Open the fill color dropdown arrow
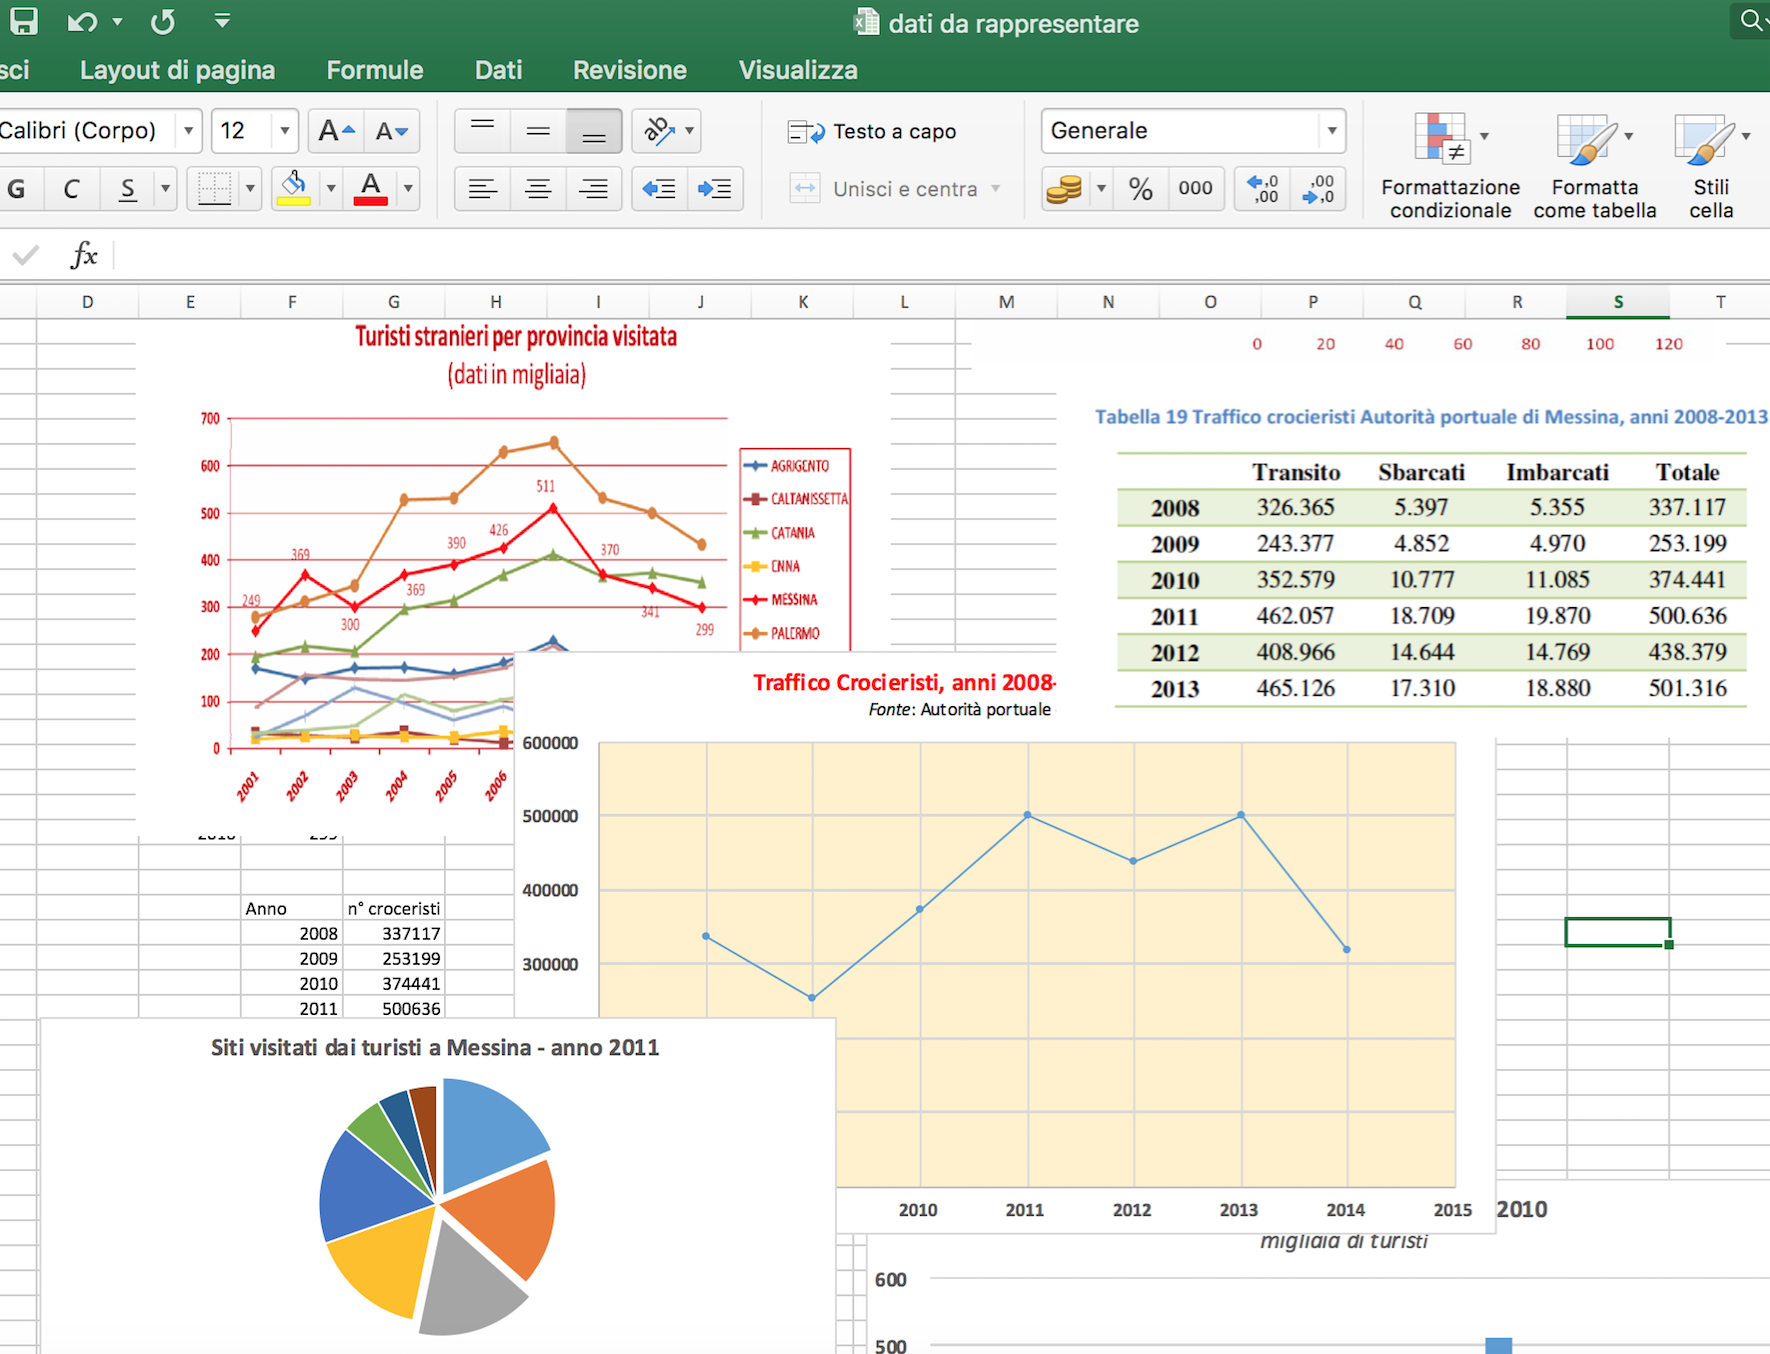Viewport: 1770px width, 1354px height. coord(331,189)
